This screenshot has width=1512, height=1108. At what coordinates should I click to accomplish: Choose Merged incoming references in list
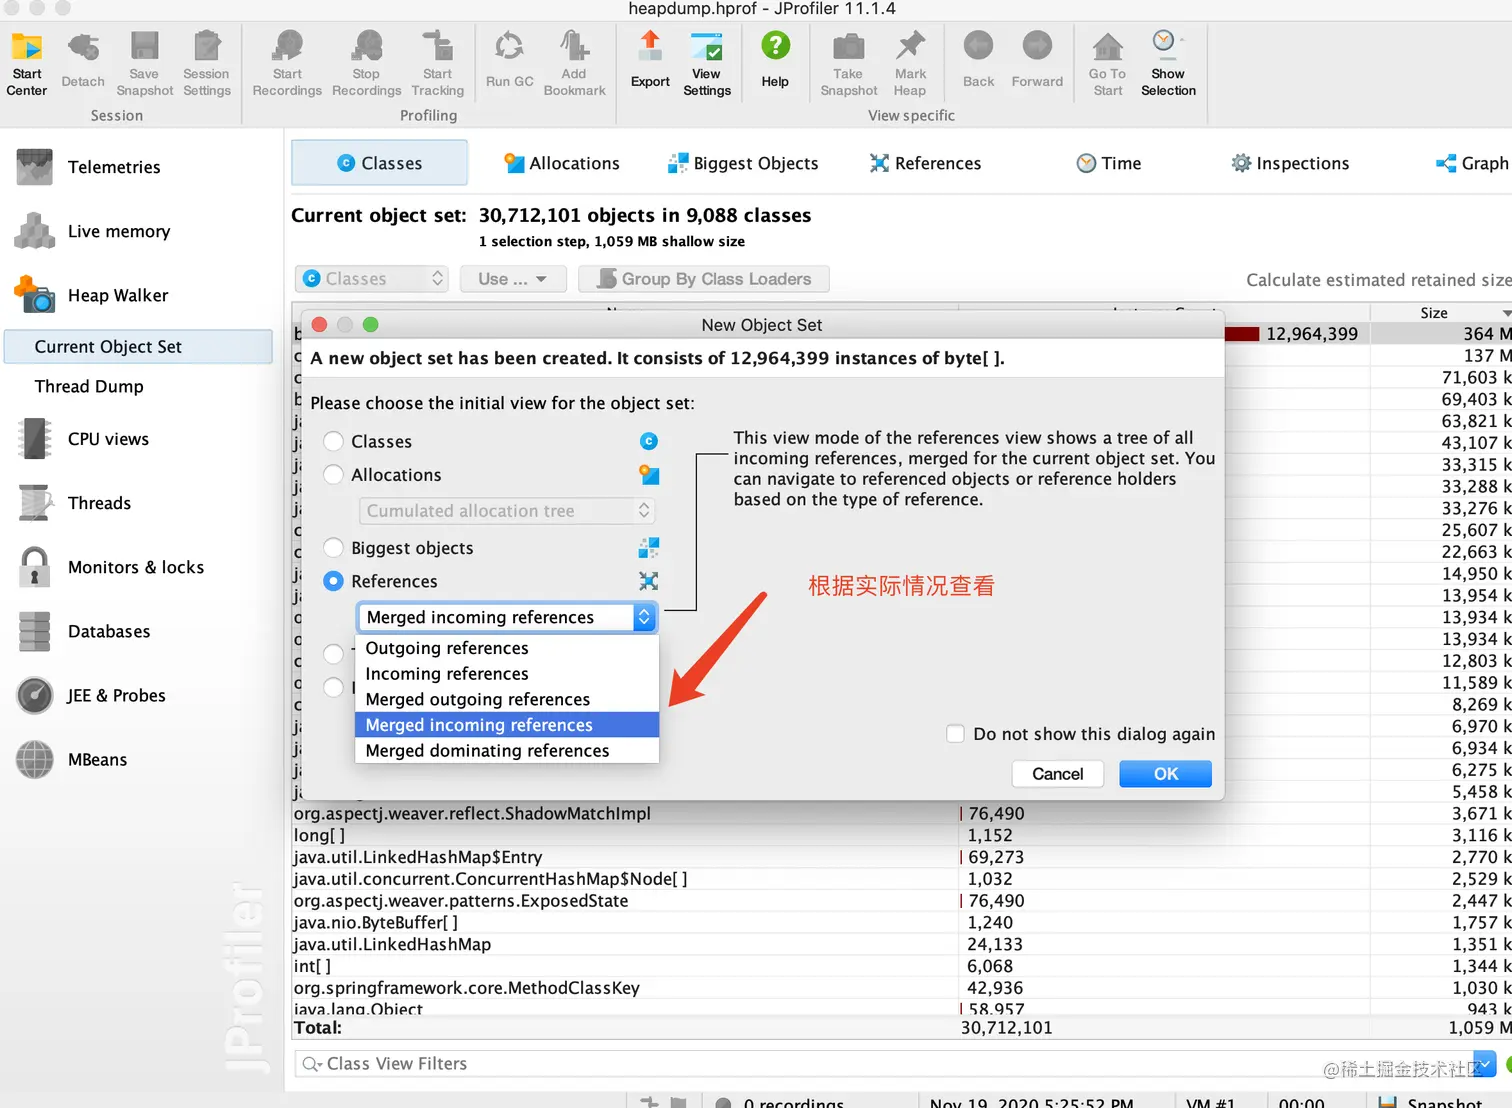[507, 725]
